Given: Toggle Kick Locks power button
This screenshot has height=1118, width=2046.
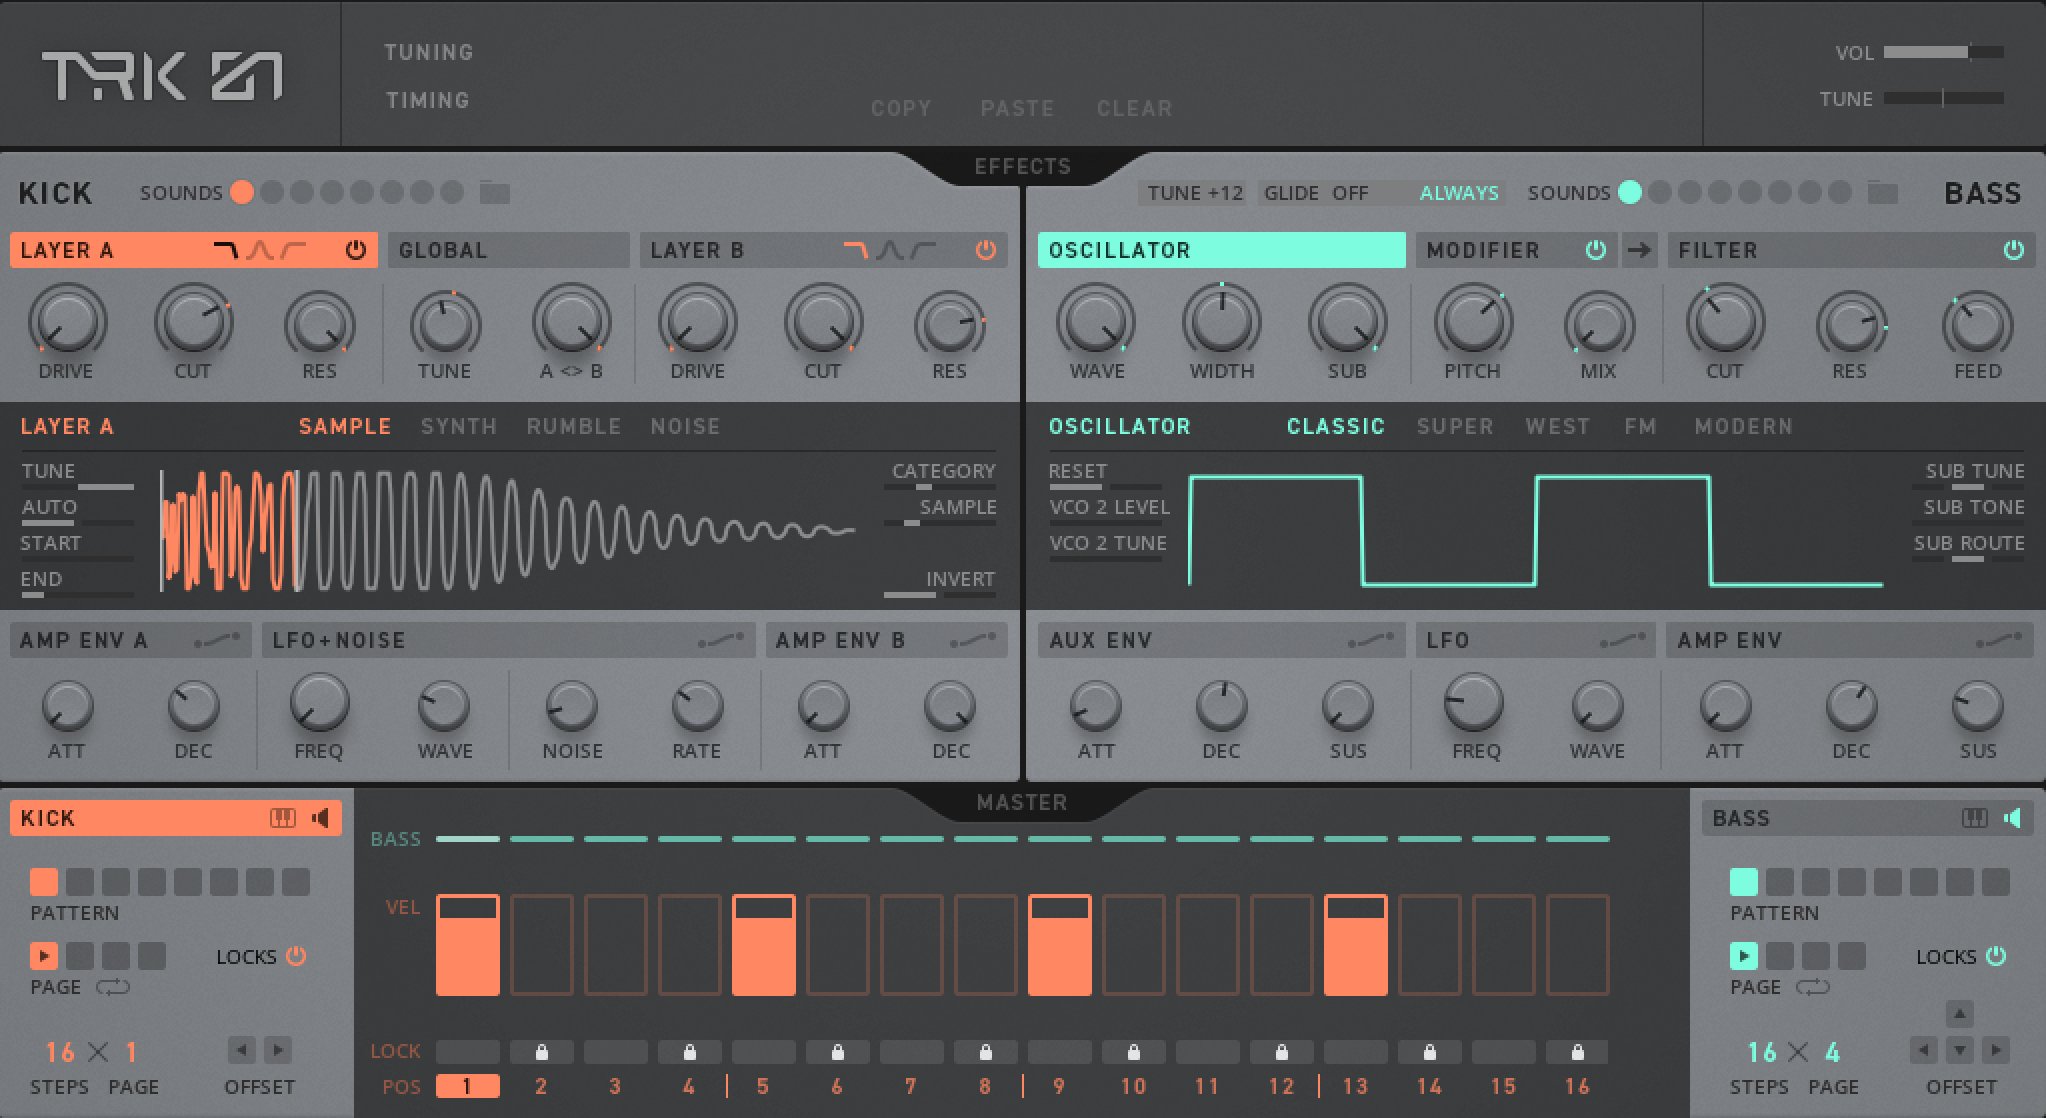Looking at the screenshot, I should pos(296,956).
